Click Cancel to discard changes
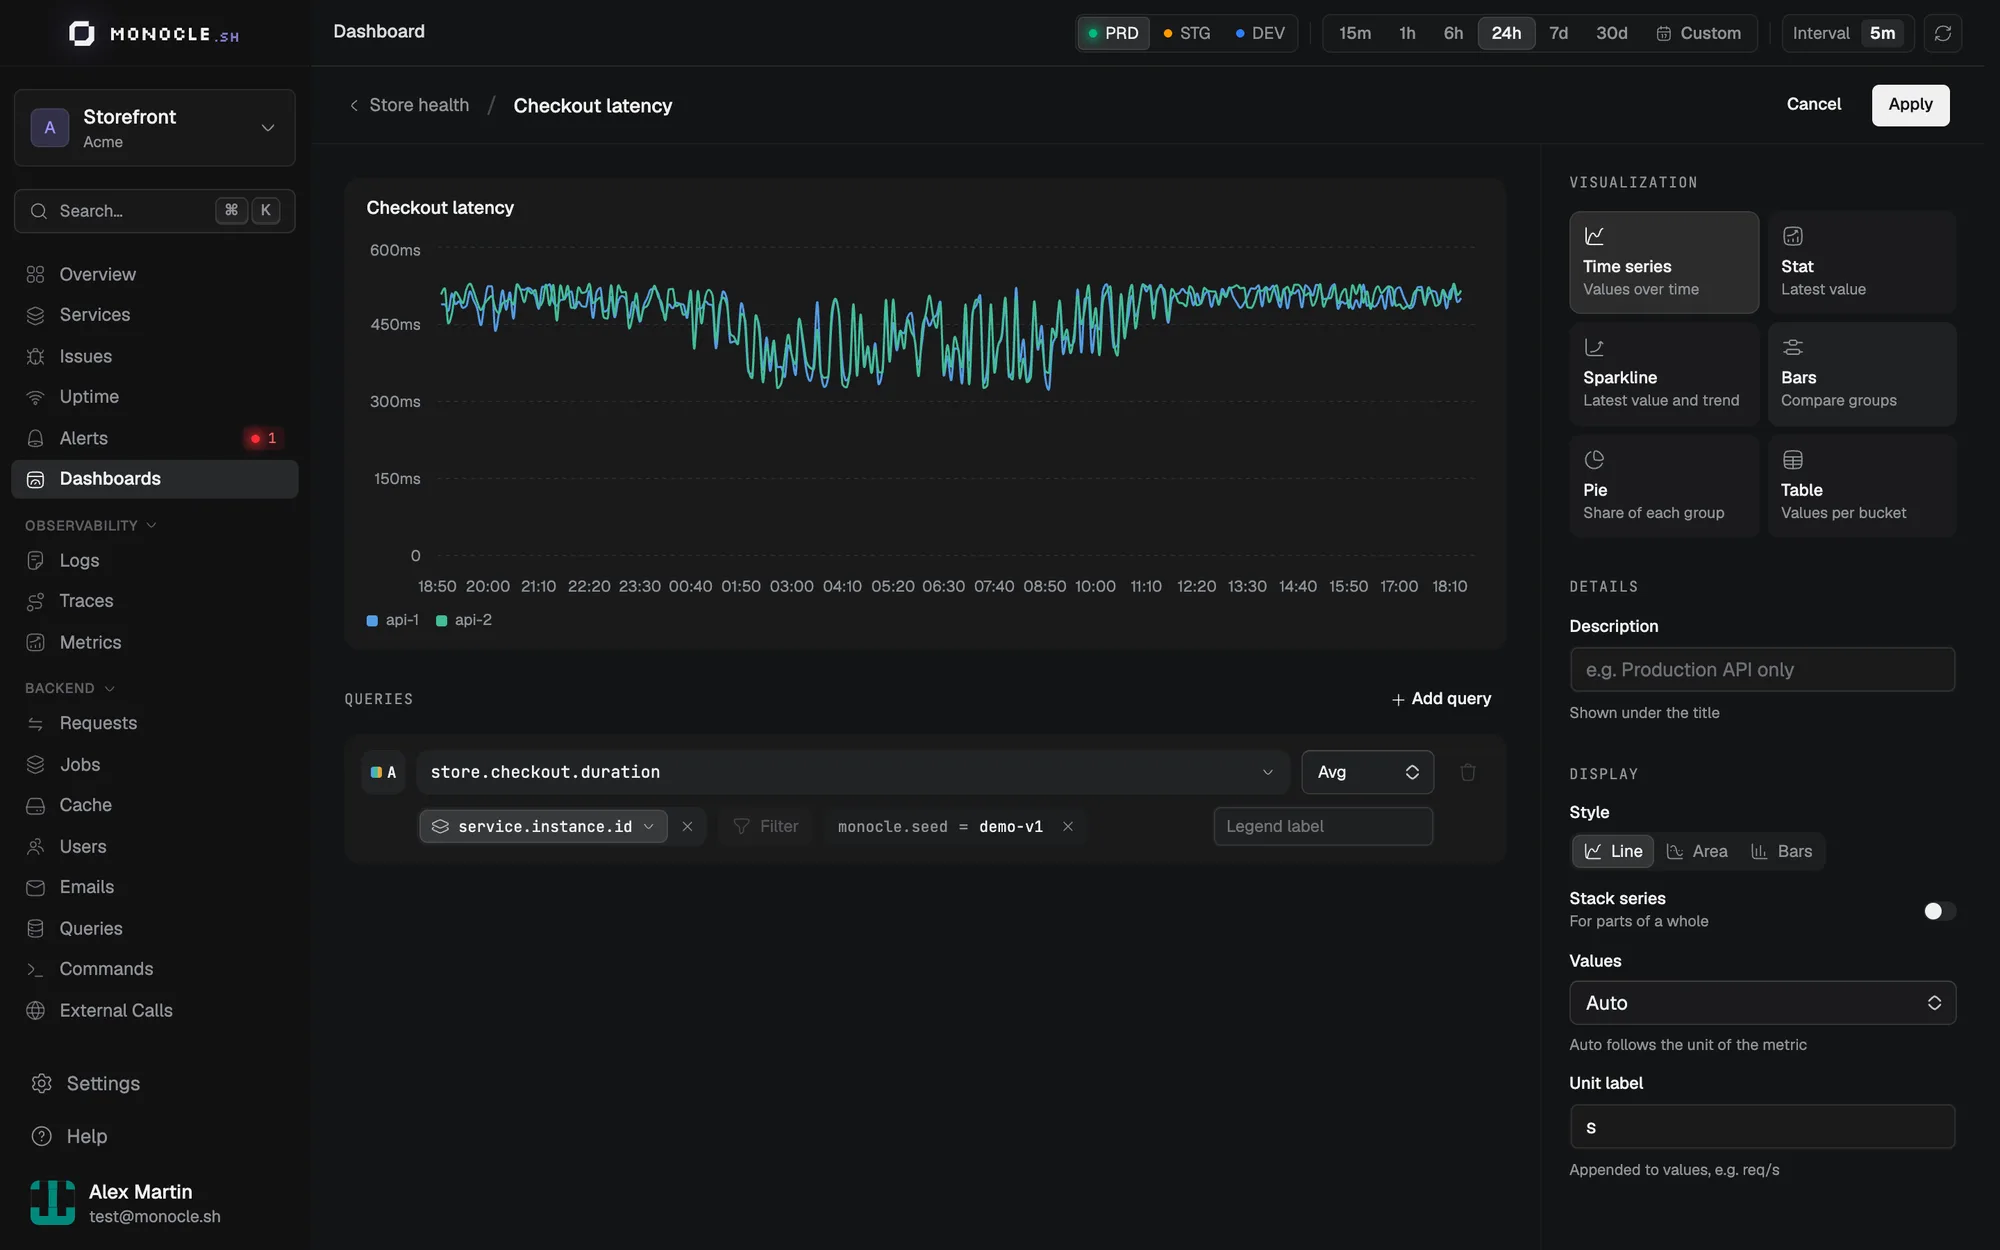 (1813, 104)
